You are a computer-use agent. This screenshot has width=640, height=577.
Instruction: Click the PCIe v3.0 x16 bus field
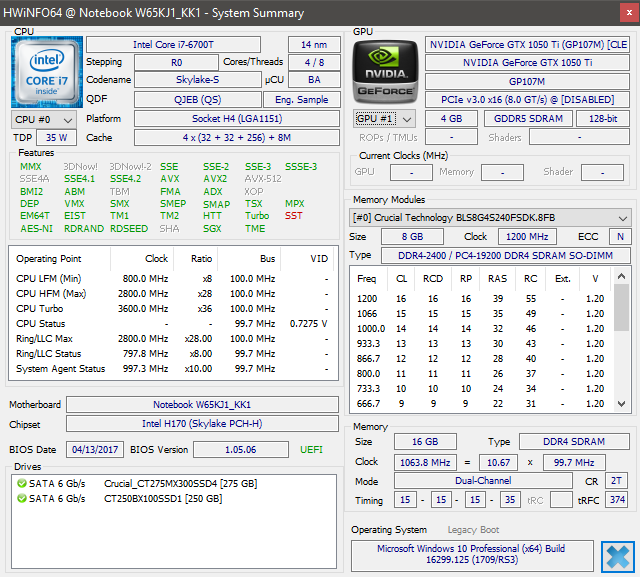coord(527,99)
